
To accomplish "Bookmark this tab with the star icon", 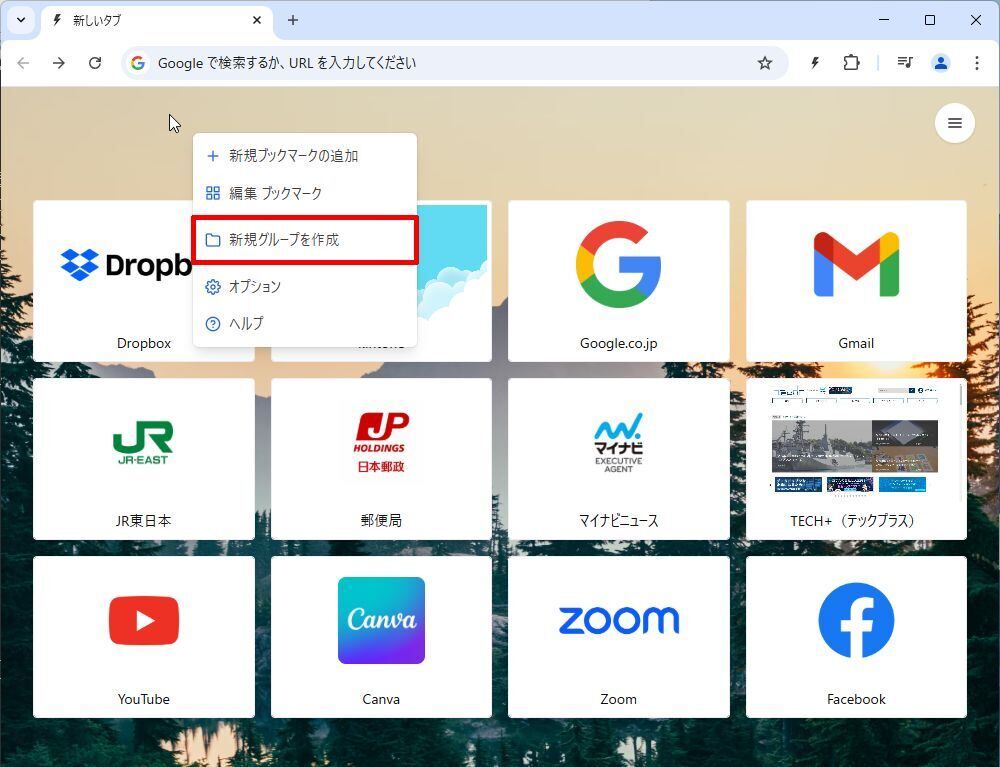I will 765,62.
